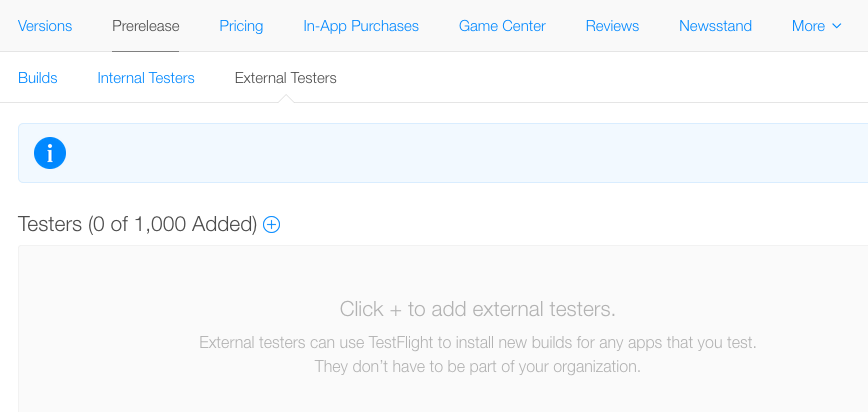The height and width of the screenshot is (412, 868).
Task: Click the light blue info banner
Action: (x=443, y=153)
